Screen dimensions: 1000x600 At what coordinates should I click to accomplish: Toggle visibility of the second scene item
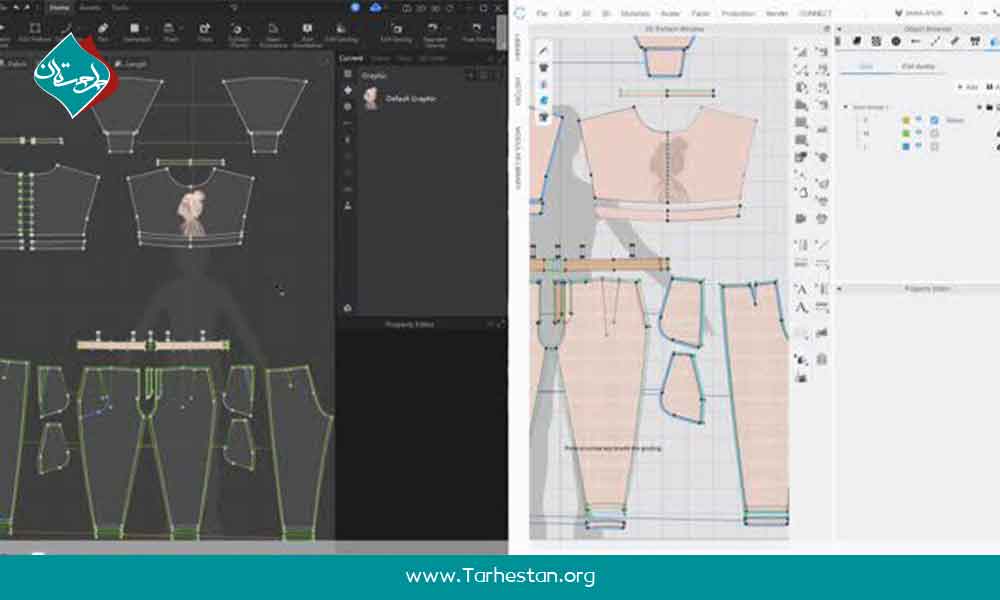coord(918,133)
